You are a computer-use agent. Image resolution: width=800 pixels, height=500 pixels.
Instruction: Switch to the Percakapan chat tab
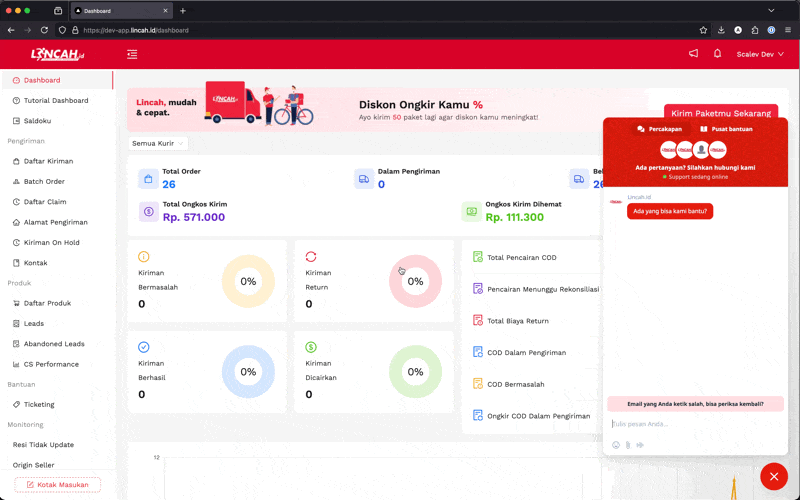pyautogui.click(x=659, y=129)
